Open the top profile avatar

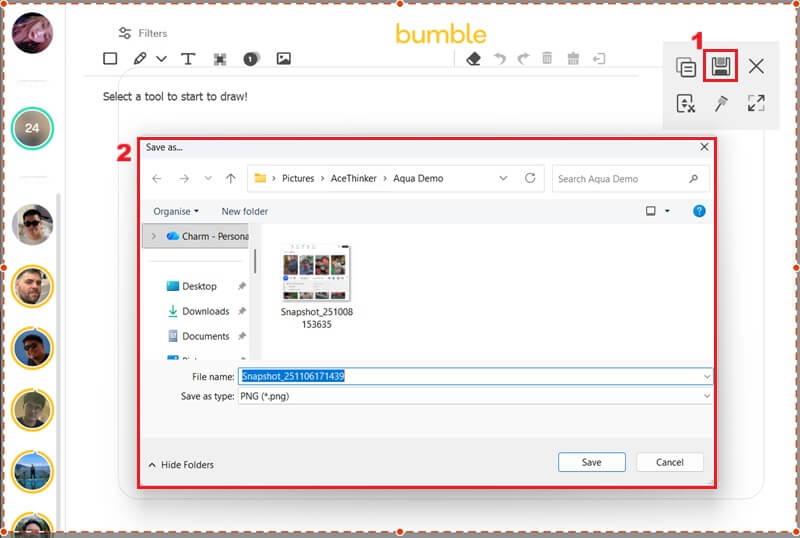pyautogui.click(x=32, y=33)
